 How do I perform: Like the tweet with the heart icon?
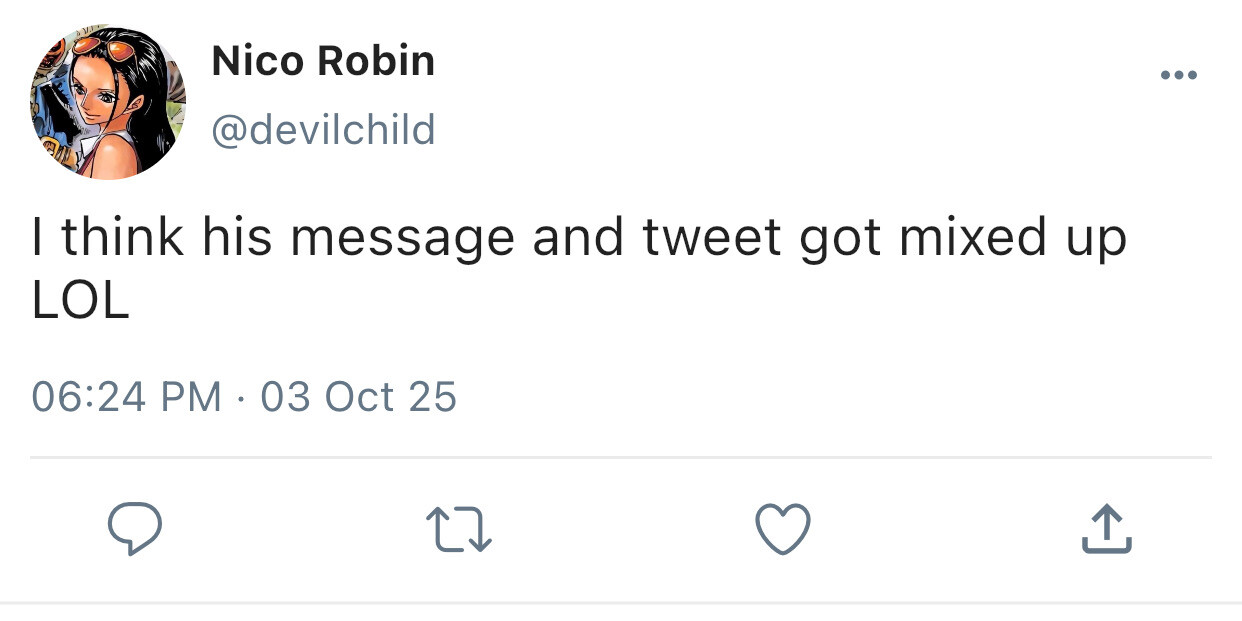pos(782,529)
